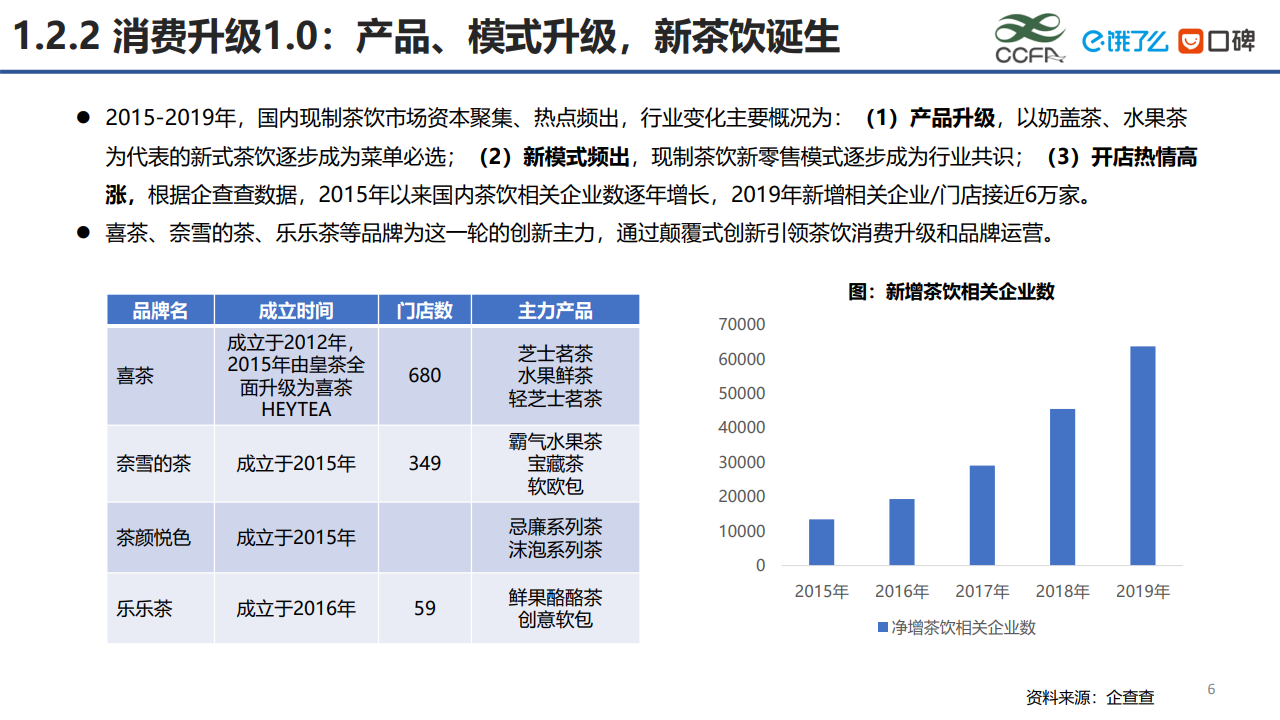
Task: Click the 资料来源 企查查 source text
Action: [x=1089, y=697]
